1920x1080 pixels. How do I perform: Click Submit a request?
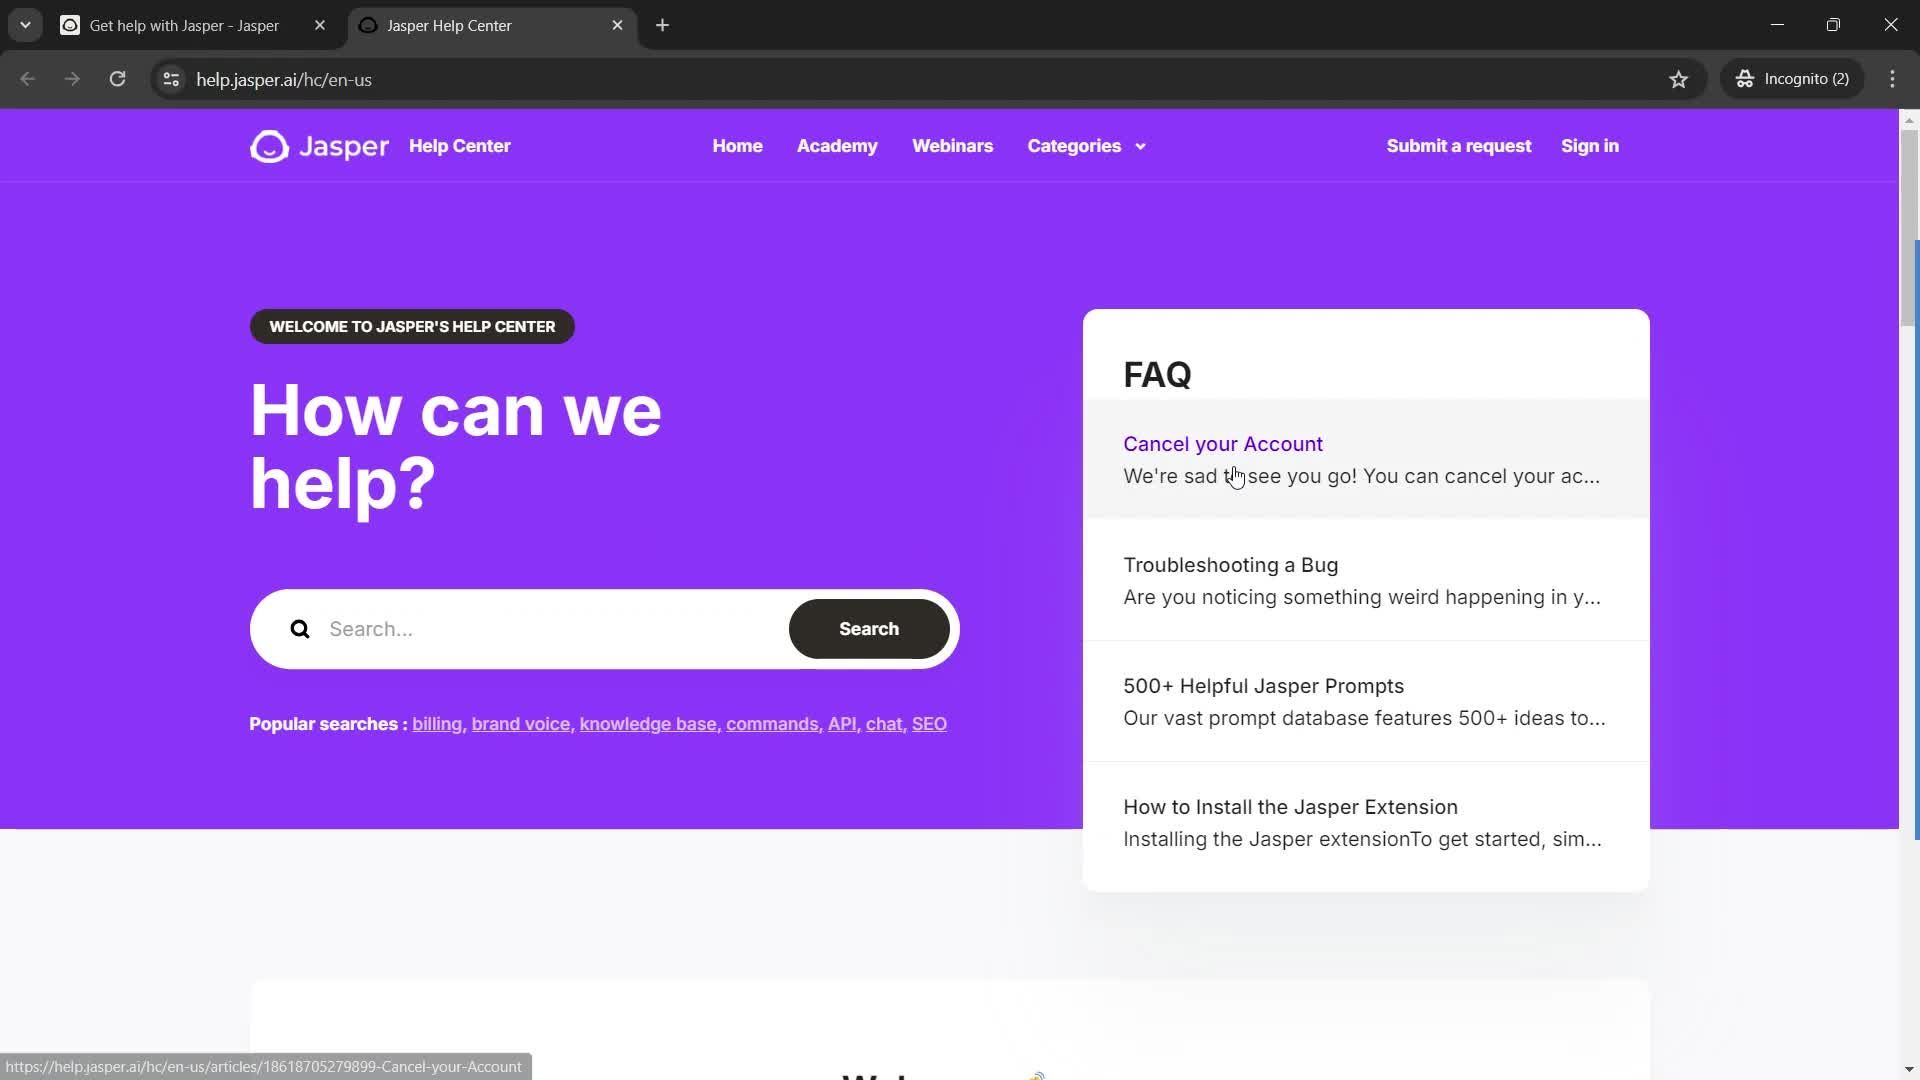click(1458, 146)
